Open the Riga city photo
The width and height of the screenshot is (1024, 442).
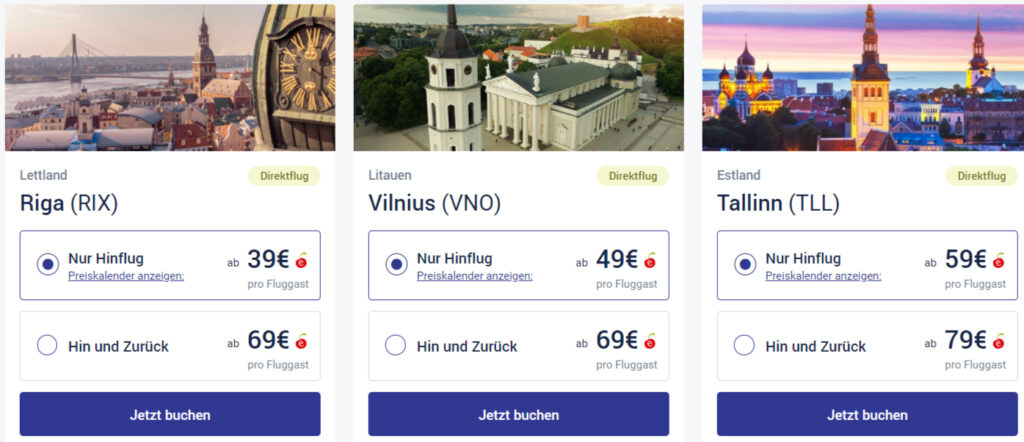(170, 77)
